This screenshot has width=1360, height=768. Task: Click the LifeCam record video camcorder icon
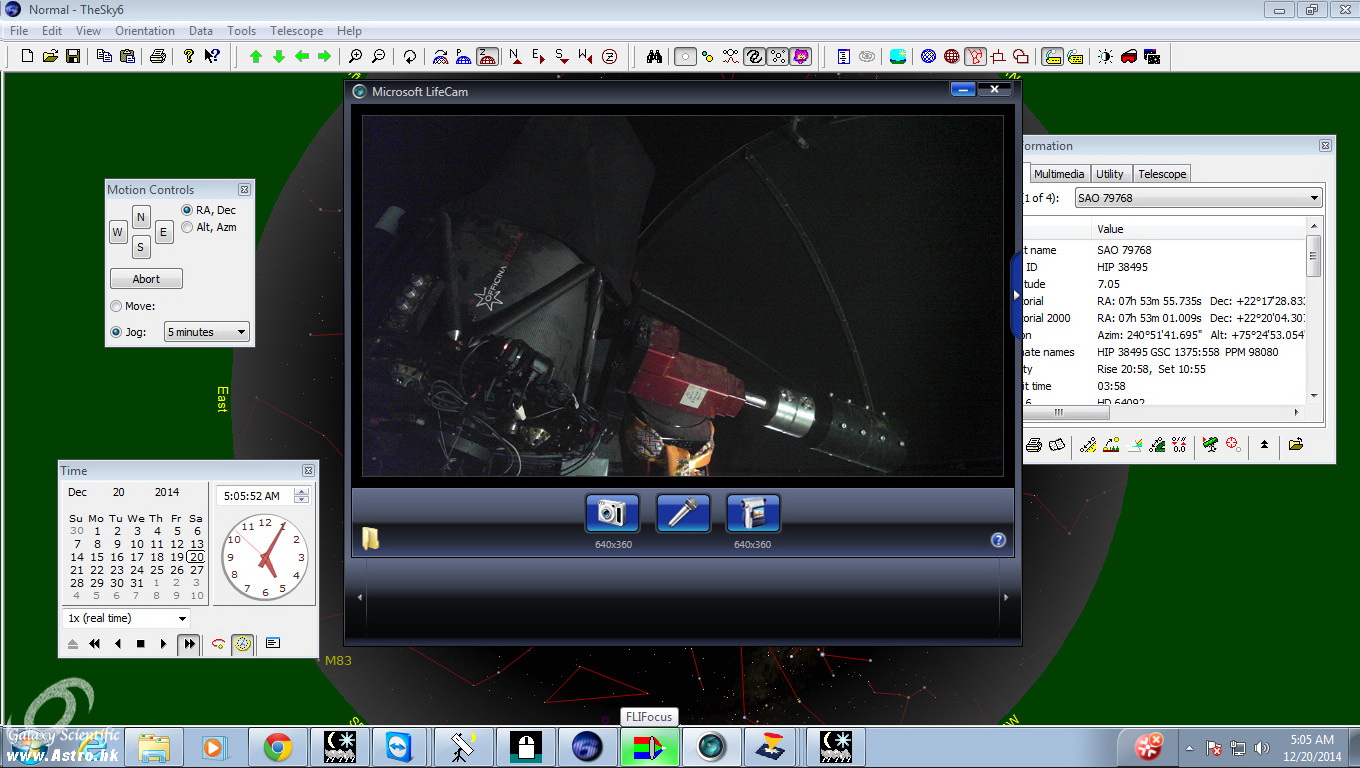tap(752, 513)
